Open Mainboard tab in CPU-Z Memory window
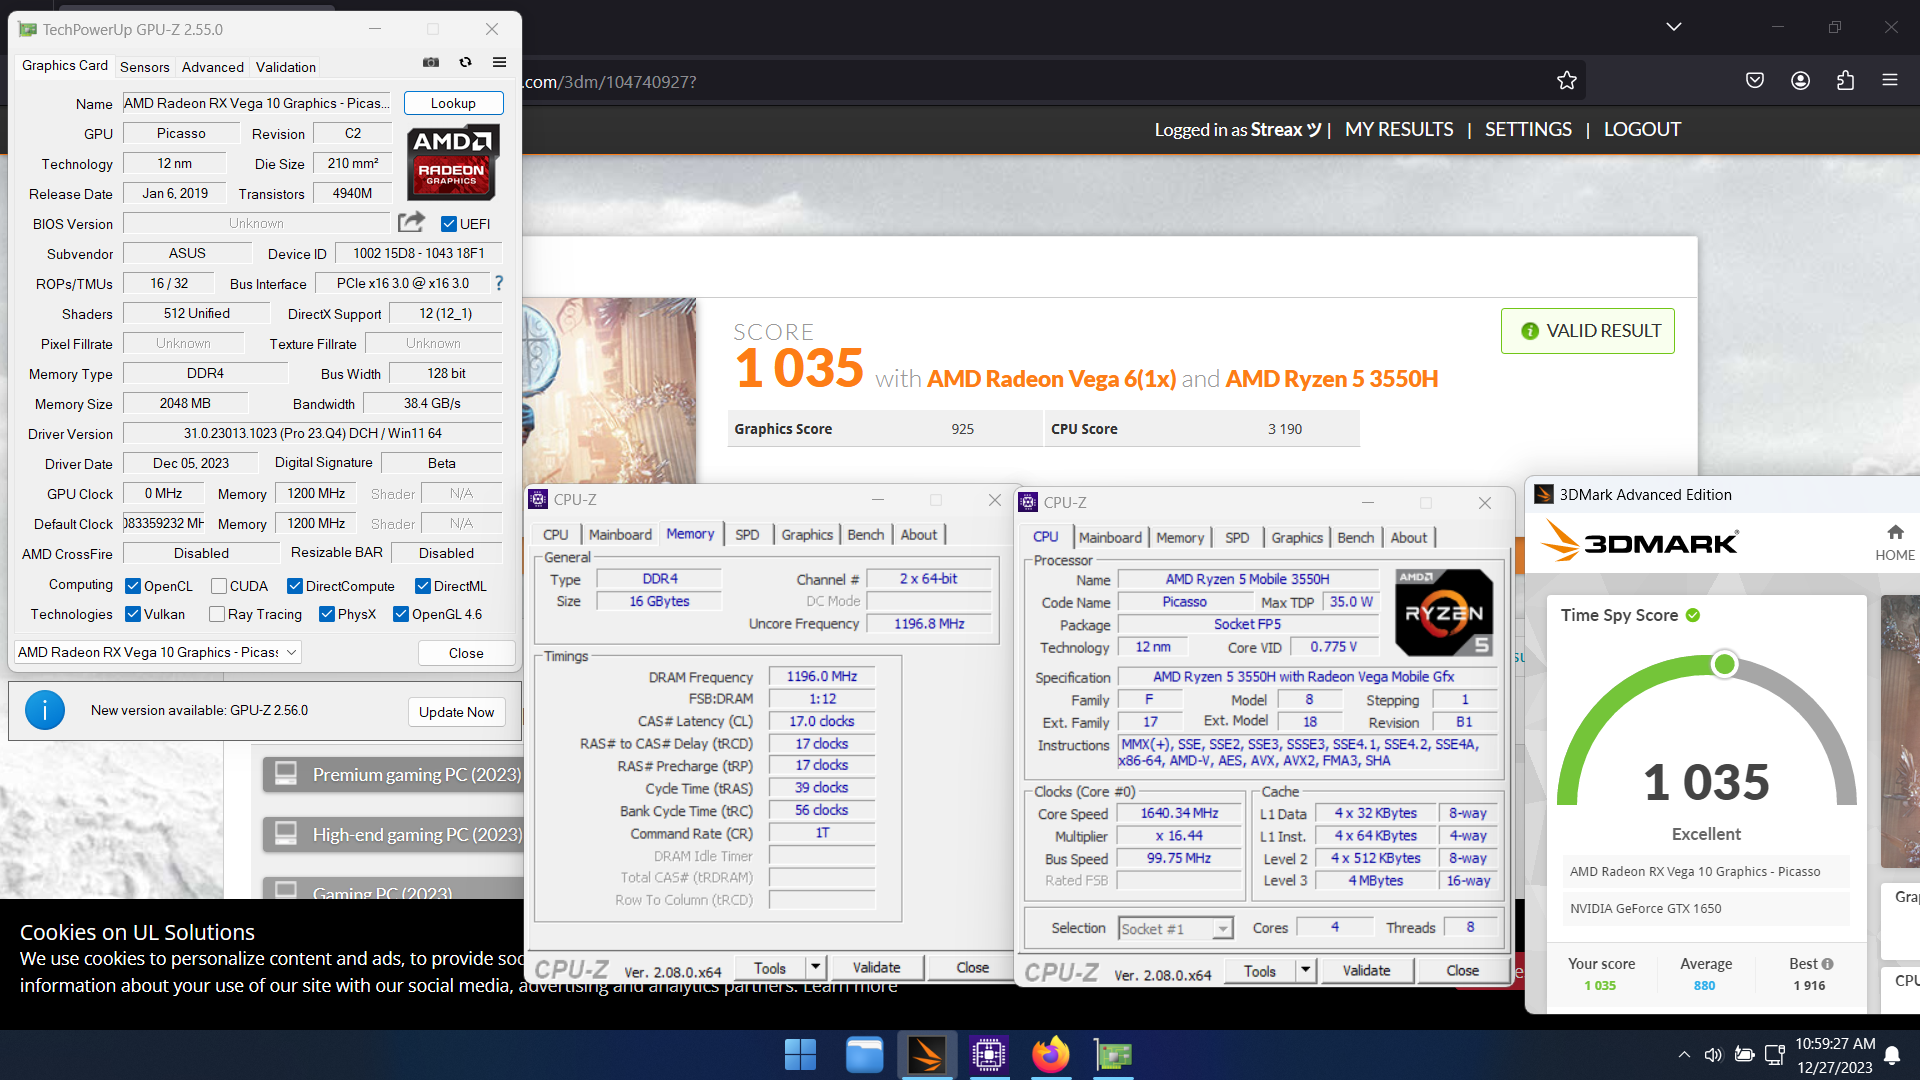 point(620,535)
